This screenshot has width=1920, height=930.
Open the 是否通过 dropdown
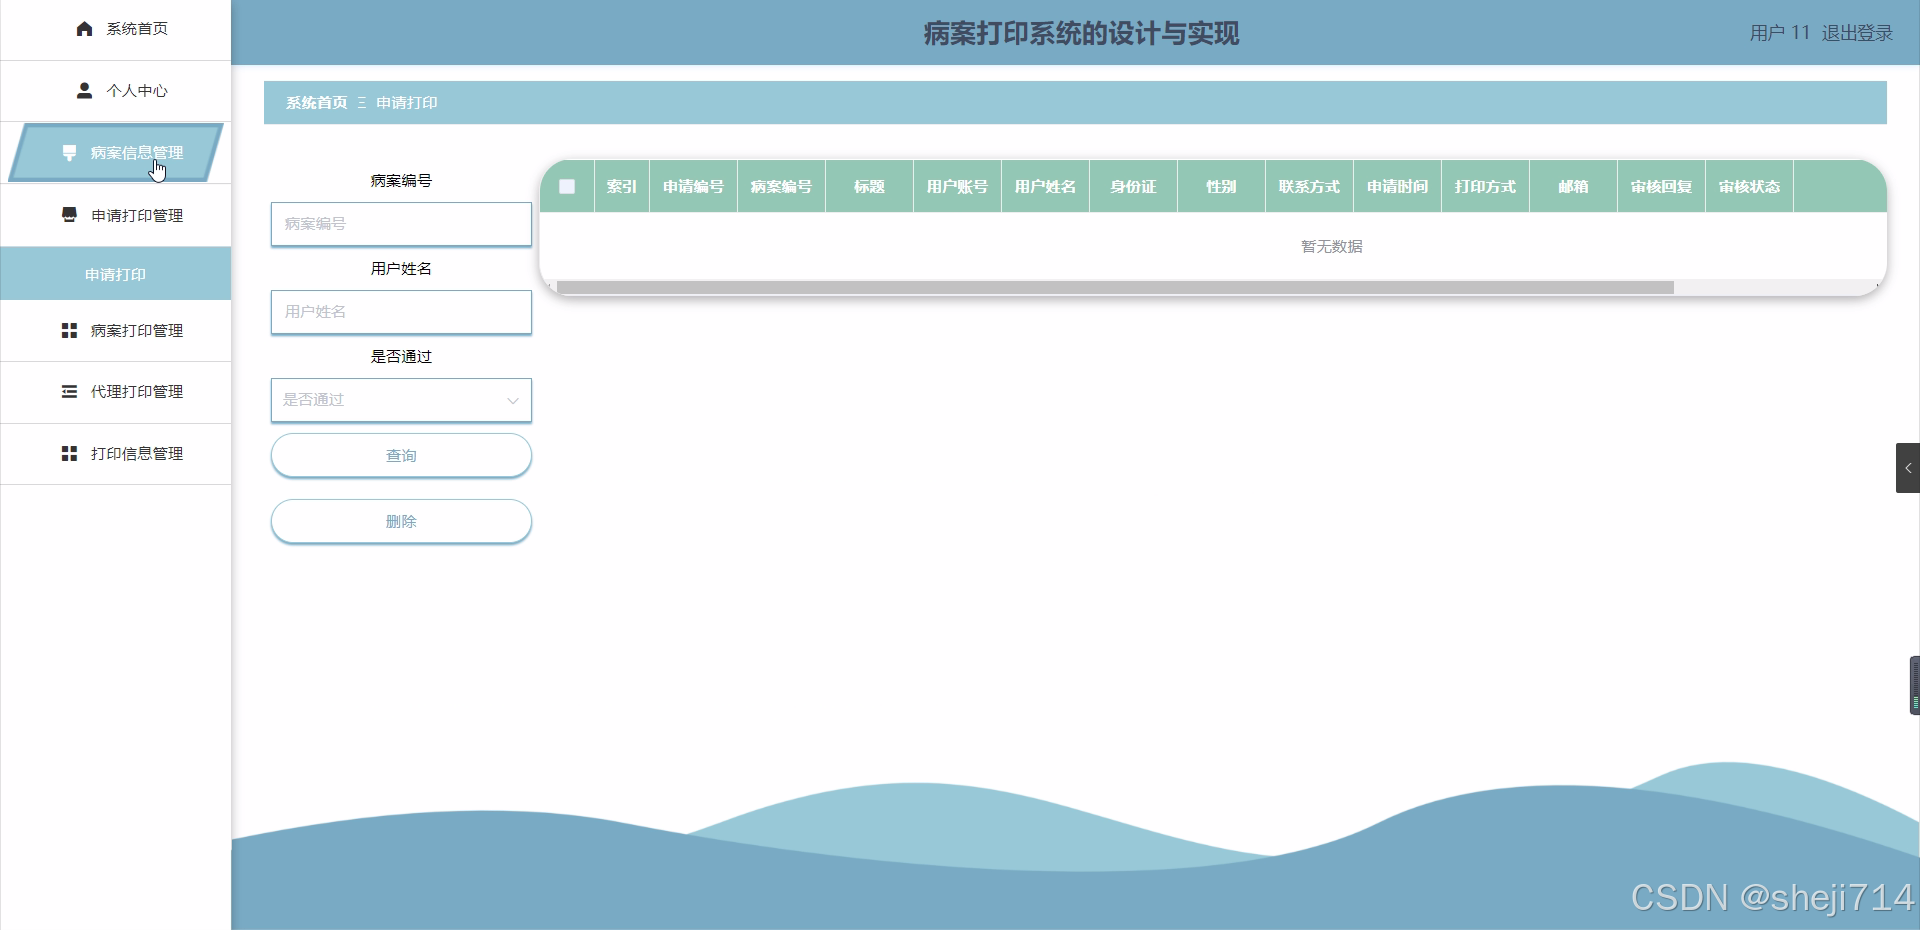coord(400,400)
